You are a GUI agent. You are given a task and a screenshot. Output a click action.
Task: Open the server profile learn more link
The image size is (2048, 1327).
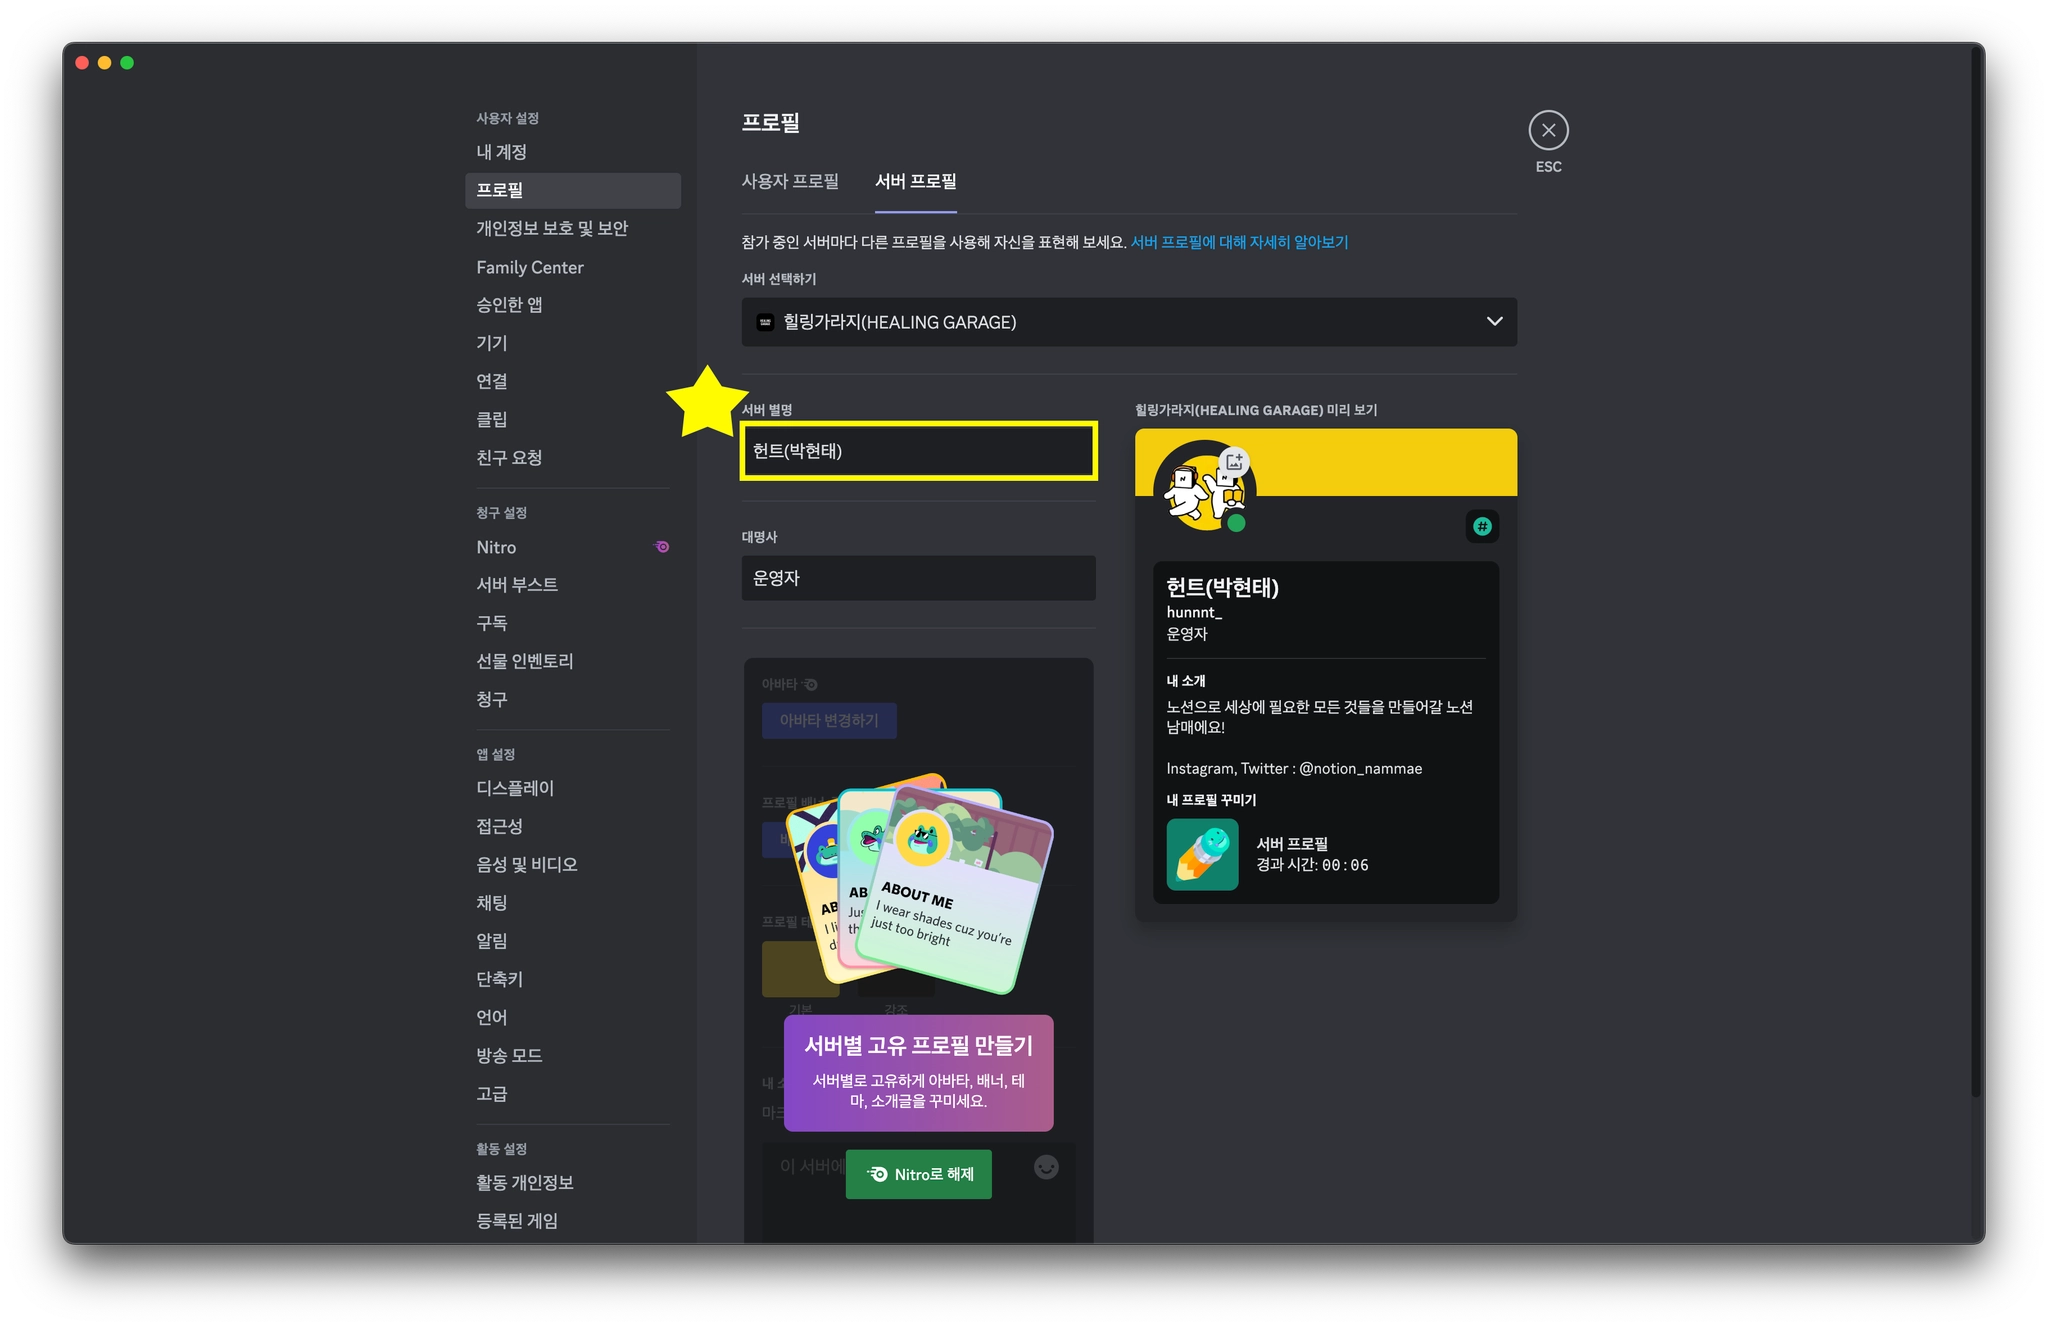pos(1239,242)
